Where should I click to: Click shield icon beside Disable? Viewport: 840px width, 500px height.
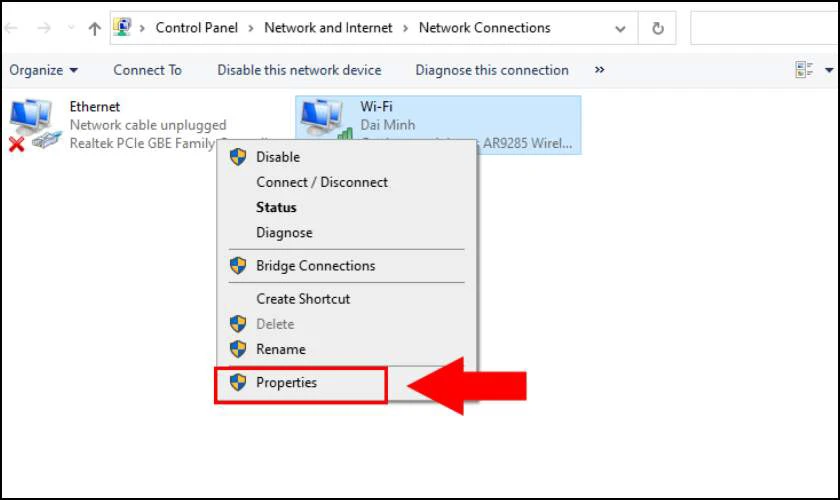[x=238, y=157]
